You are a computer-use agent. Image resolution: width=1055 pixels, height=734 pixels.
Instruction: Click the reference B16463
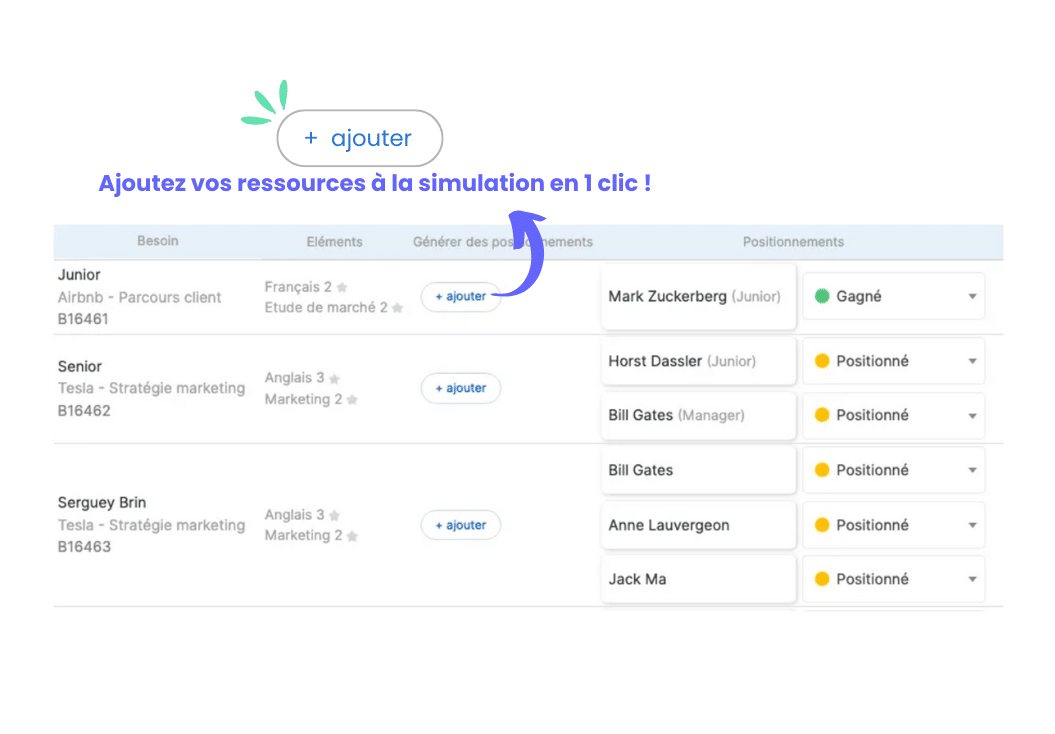84,547
